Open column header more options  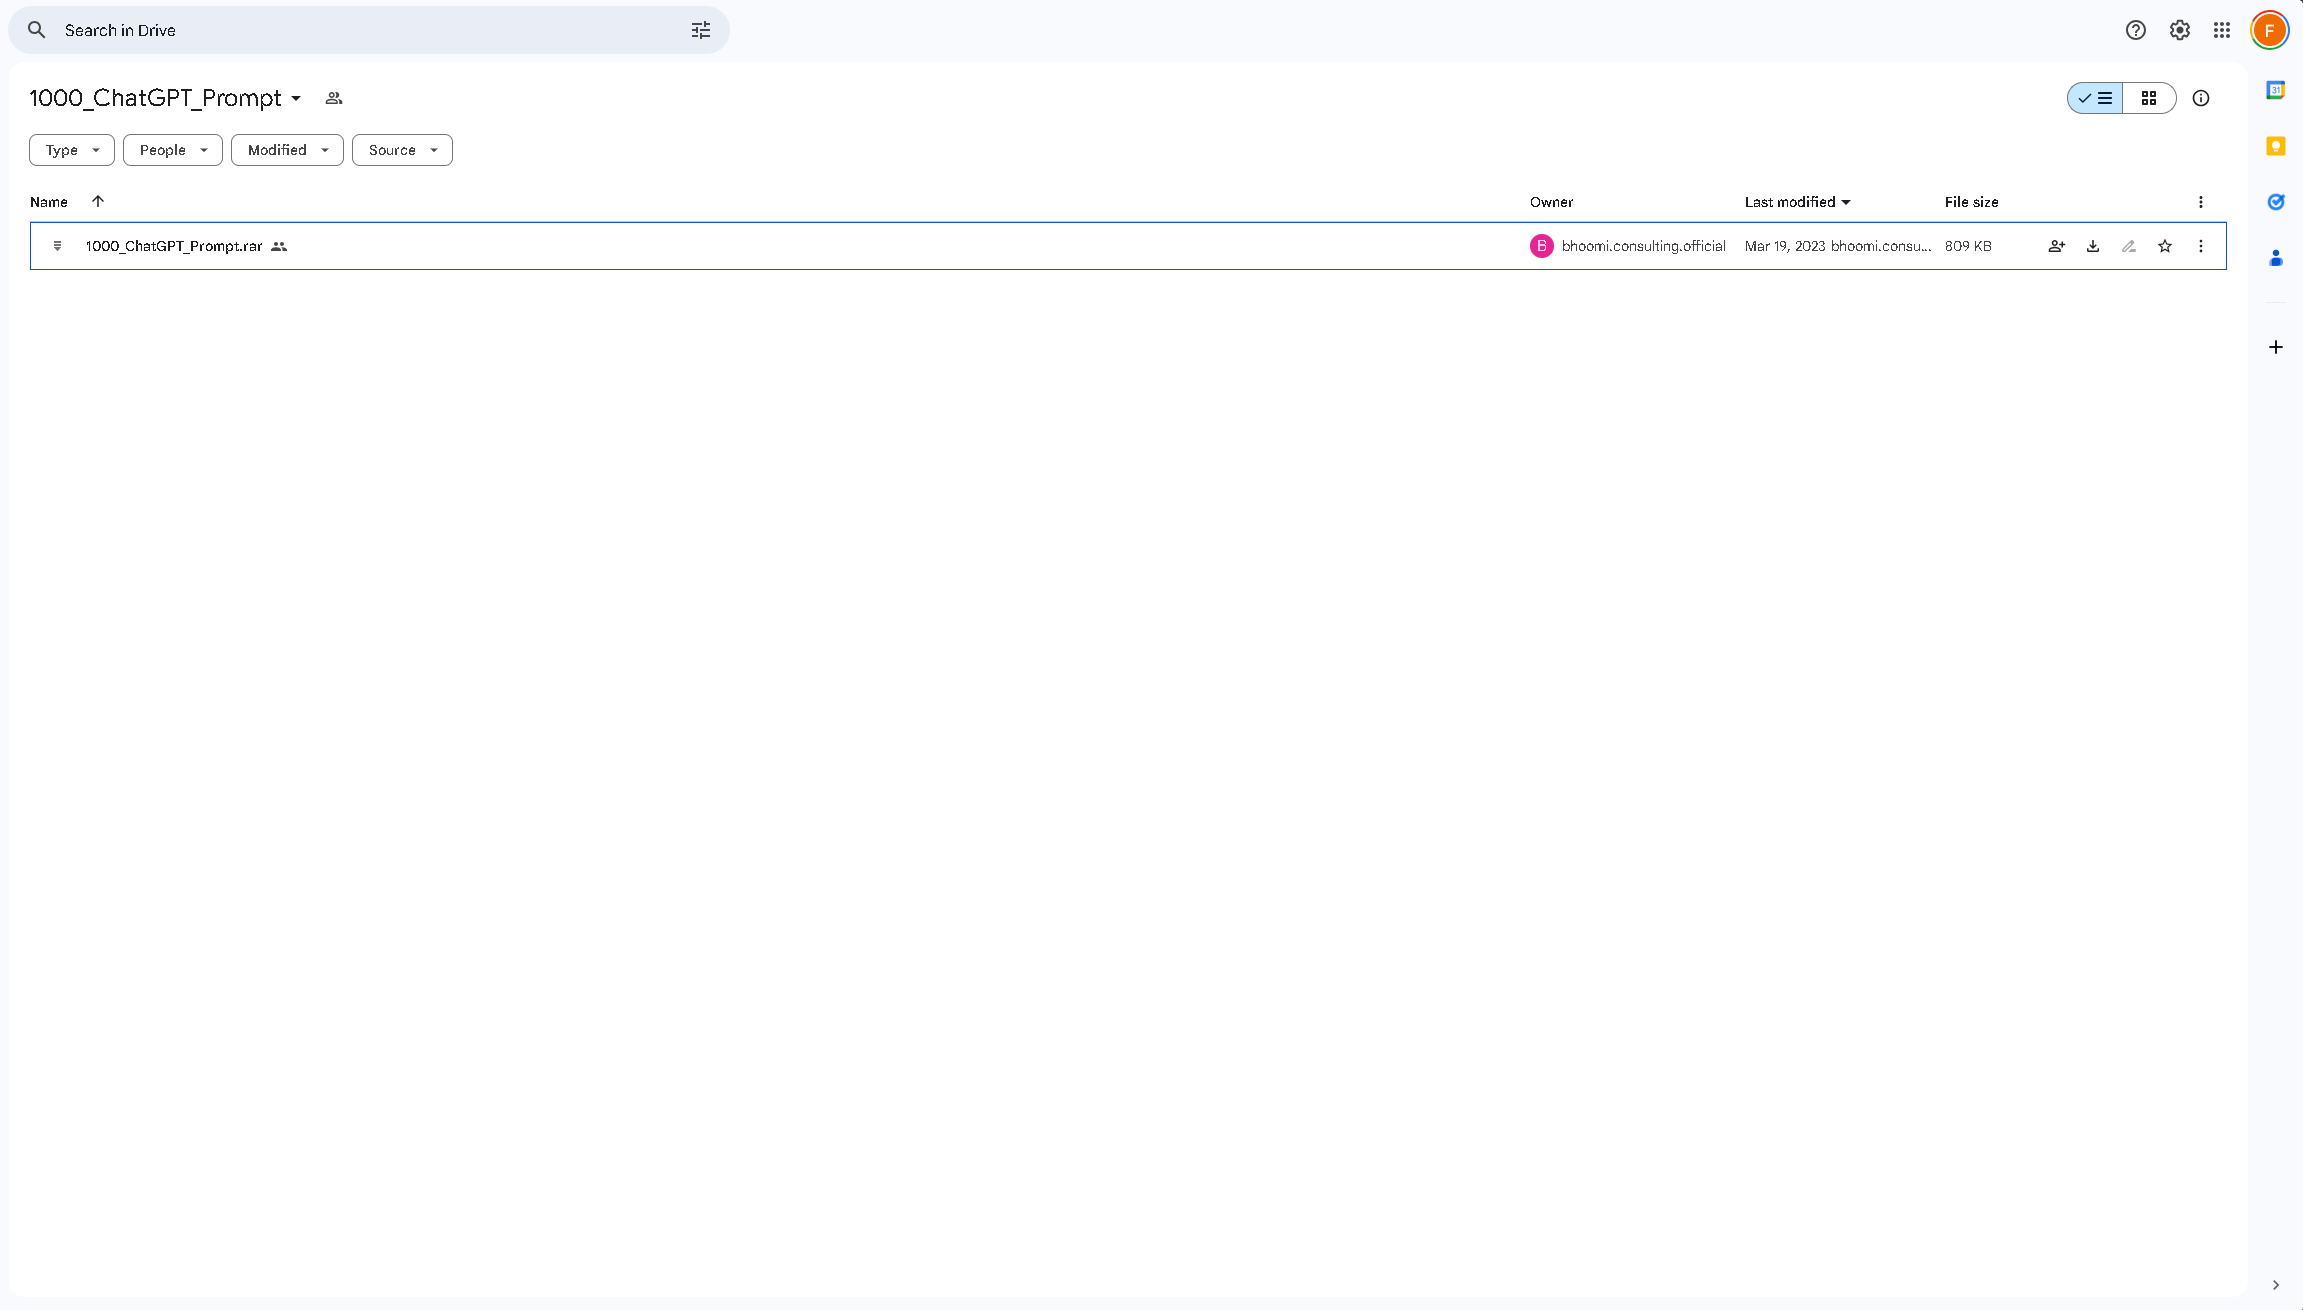tap(2201, 202)
